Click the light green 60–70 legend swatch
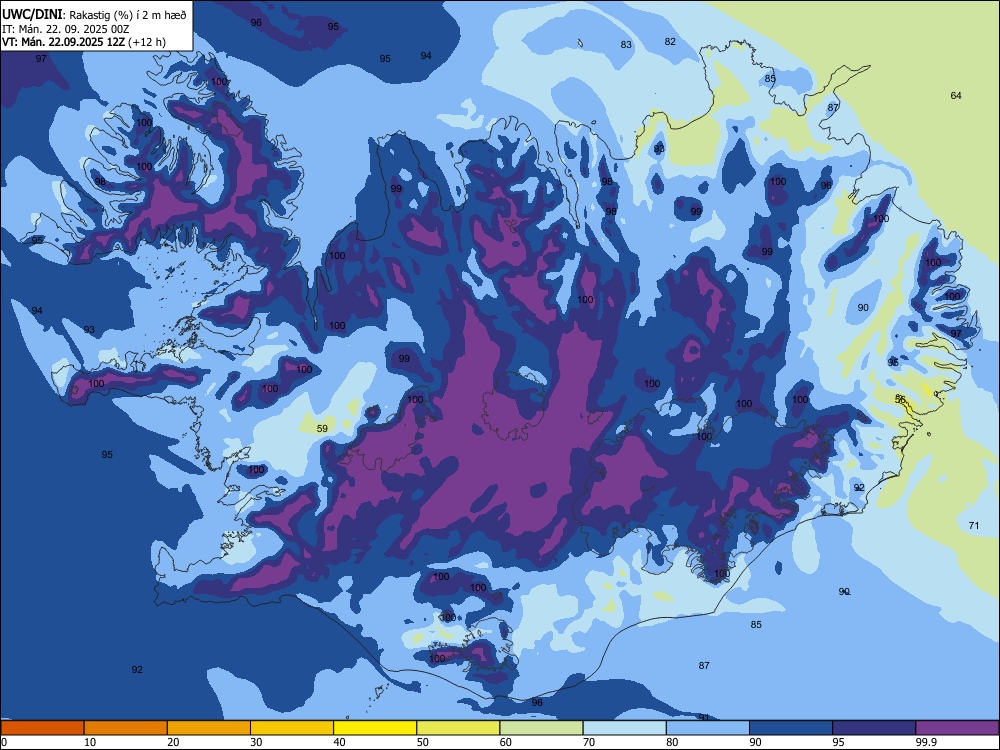The height and width of the screenshot is (750, 1000). 541,728
